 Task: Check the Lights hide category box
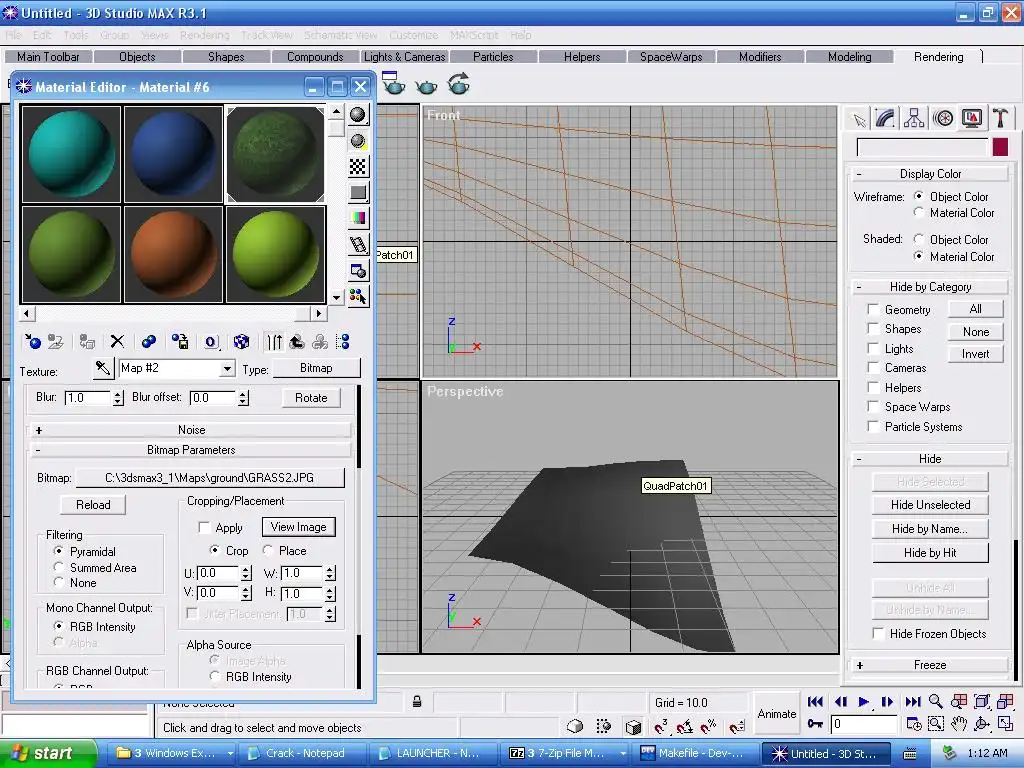pos(872,348)
